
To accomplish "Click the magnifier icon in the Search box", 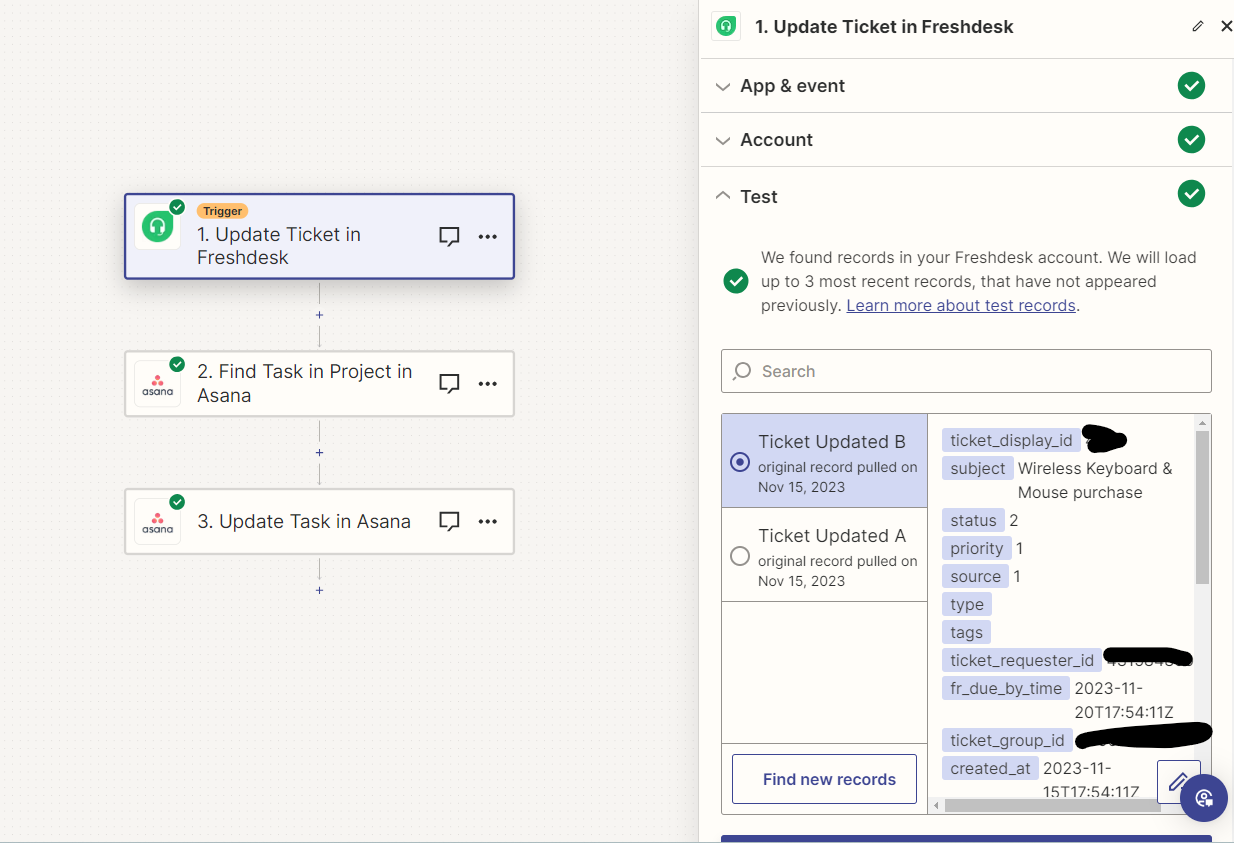I will point(742,371).
